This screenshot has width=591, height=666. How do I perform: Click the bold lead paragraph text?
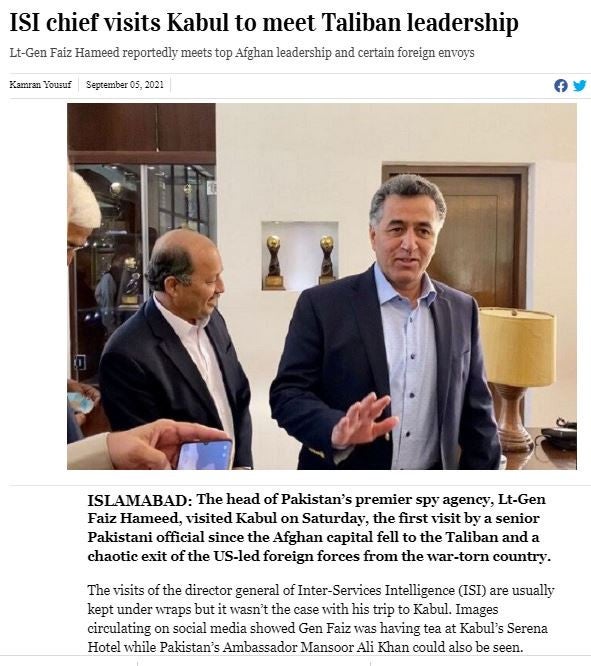(319, 528)
